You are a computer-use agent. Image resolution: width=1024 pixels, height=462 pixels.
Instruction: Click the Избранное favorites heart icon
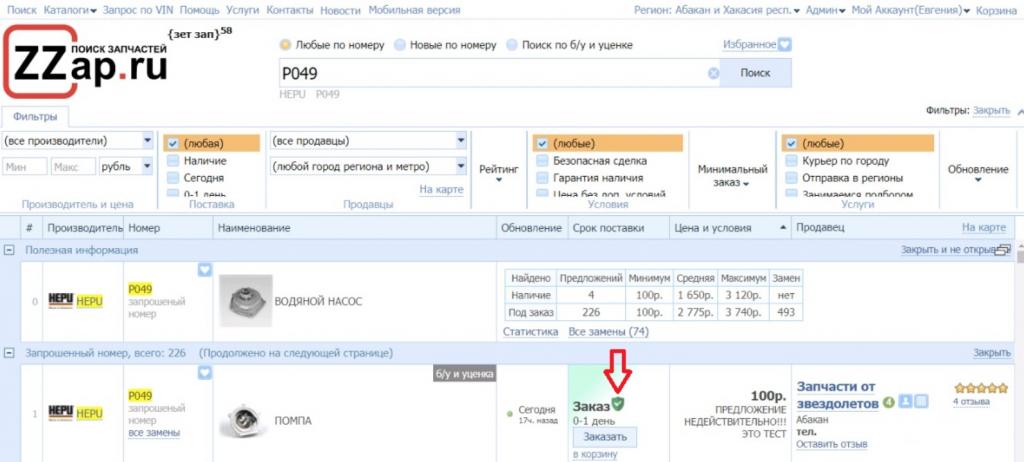point(785,45)
